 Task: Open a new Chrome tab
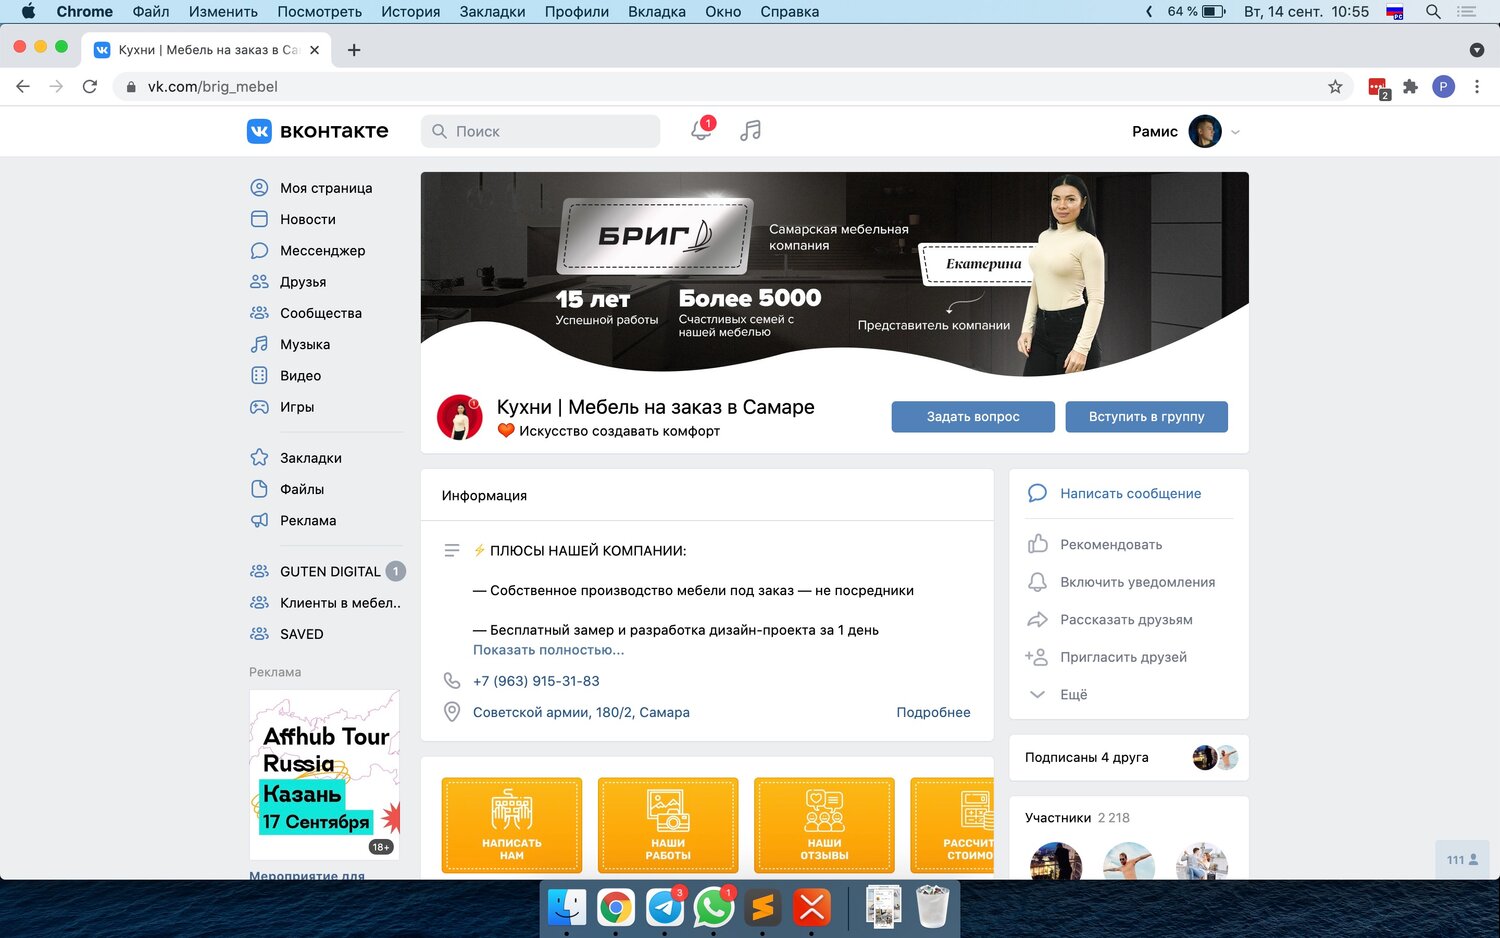[354, 50]
